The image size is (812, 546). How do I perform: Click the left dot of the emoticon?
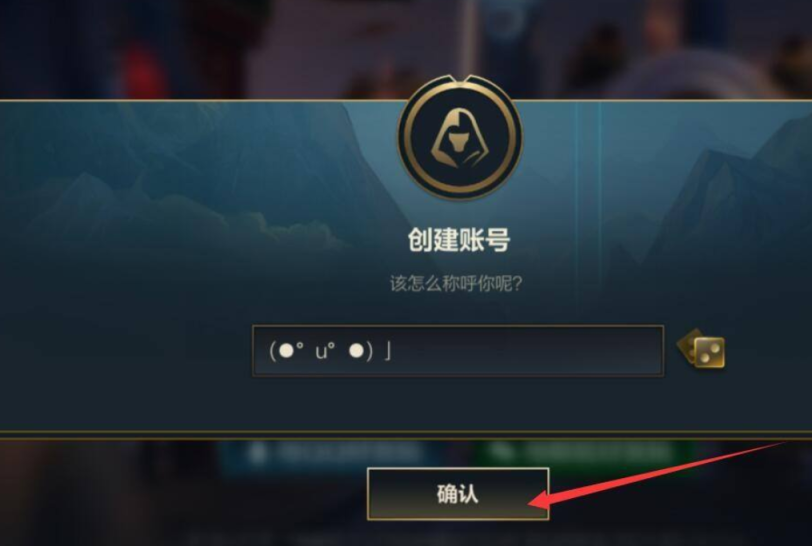coord(286,351)
